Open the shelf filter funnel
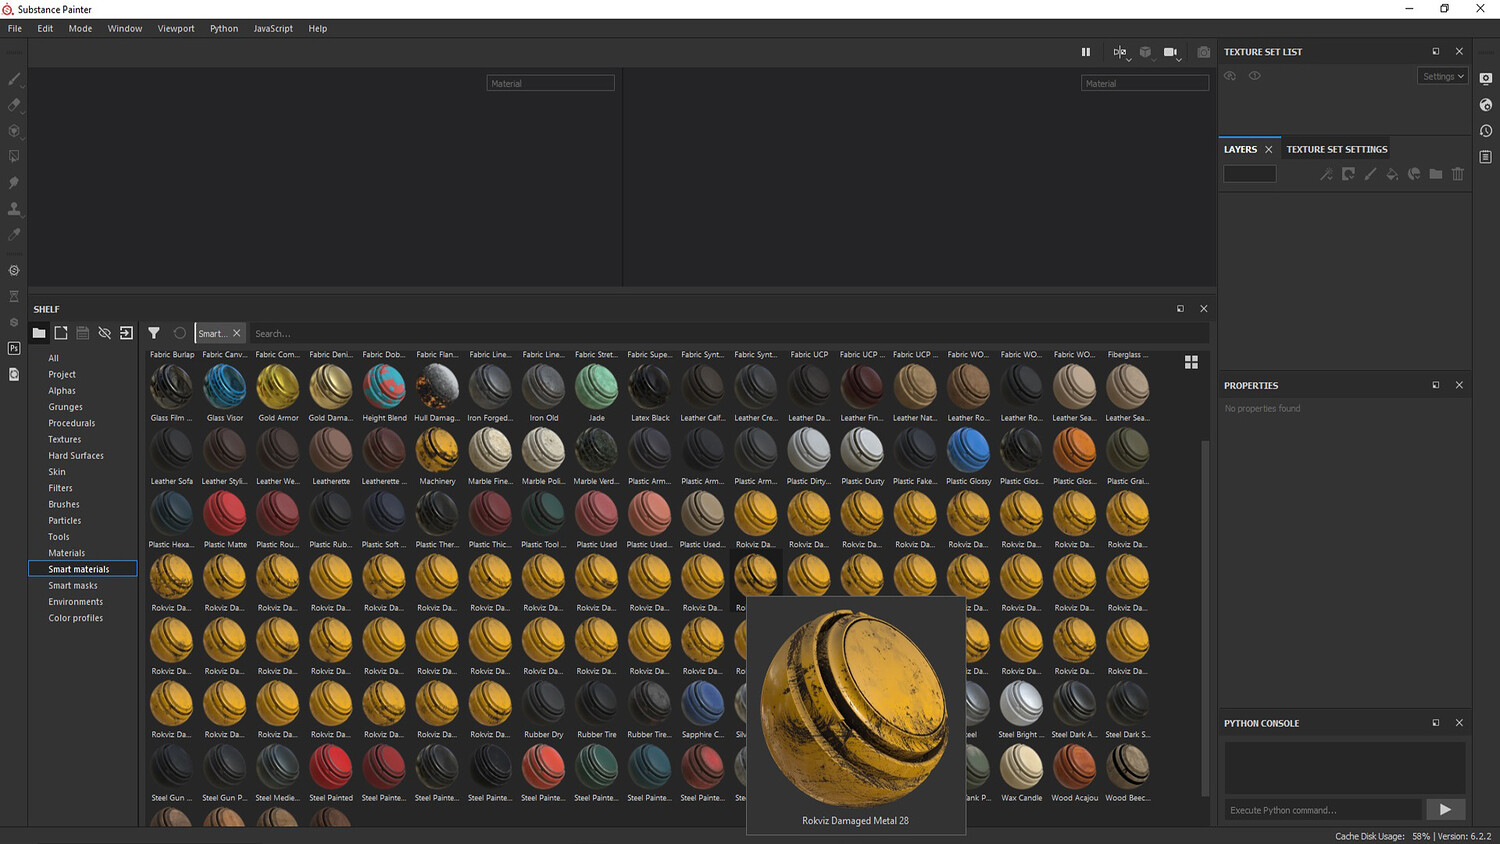Viewport: 1500px width, 844px height. click(154, 333)
